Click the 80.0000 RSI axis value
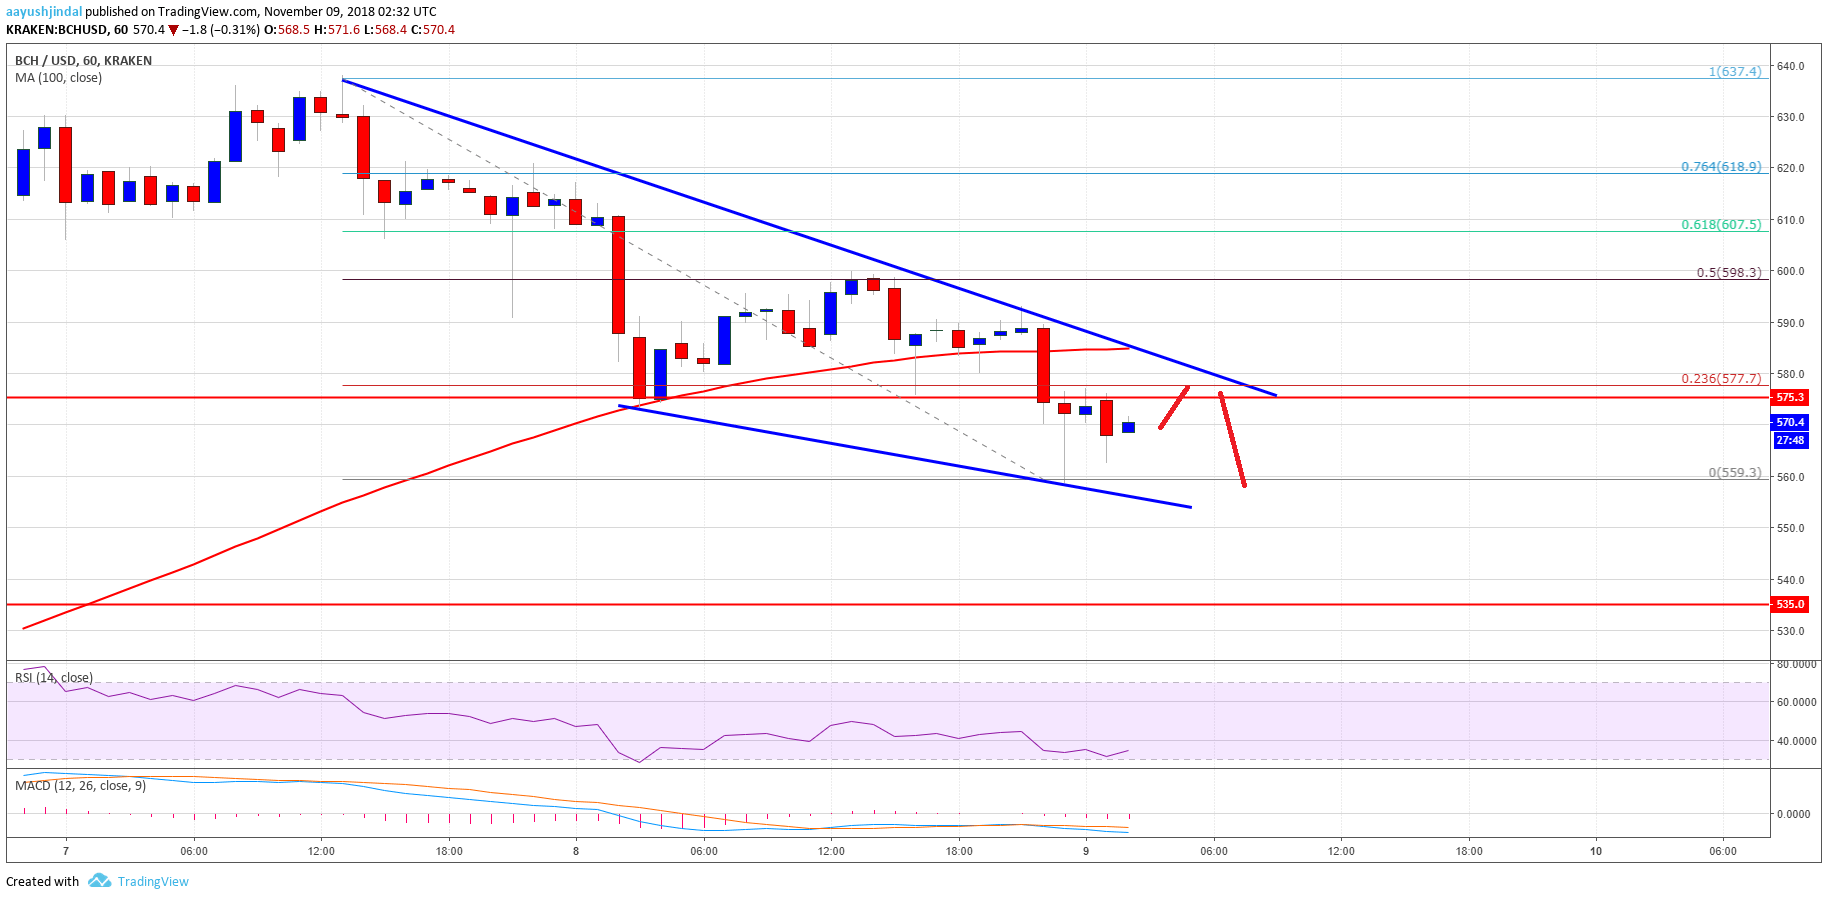1828x899 pixels. [1796, 665]
